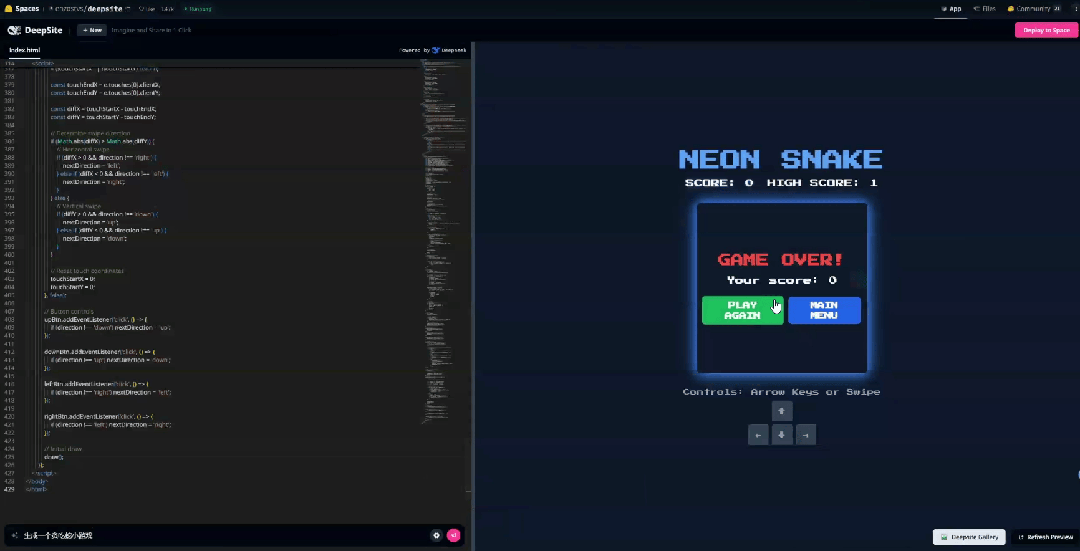Click Deploy to Space button
Image resolution: width=1080 pixels, height=551 pixels.
pyautogui.click(x=1046, y=30)
